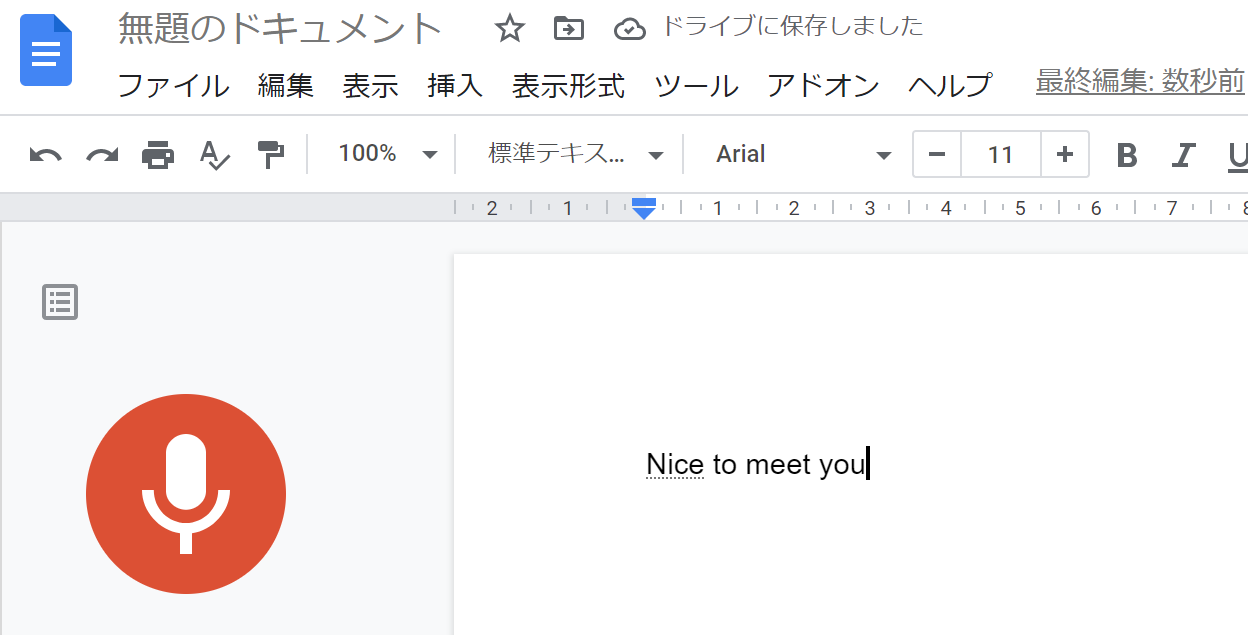This screenshot has height=635, width=1248.
Task: Open the ファイル menu
Action: click(x=174, y=86)
